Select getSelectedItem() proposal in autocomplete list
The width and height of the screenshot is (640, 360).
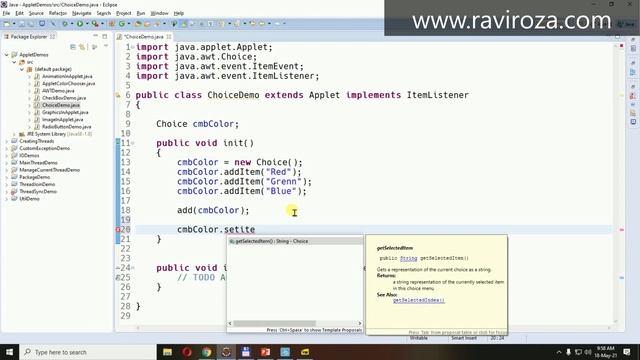(295, 241)
